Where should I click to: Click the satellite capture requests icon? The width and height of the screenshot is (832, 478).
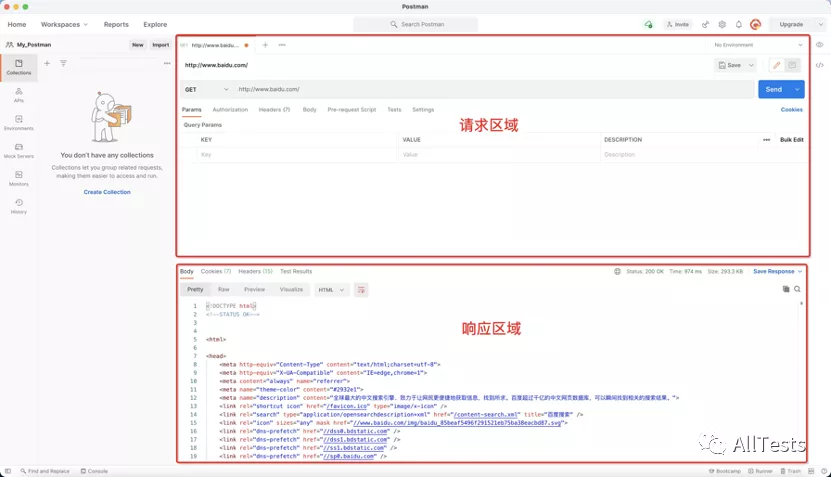pyautogui.click(x=705, y=24)
